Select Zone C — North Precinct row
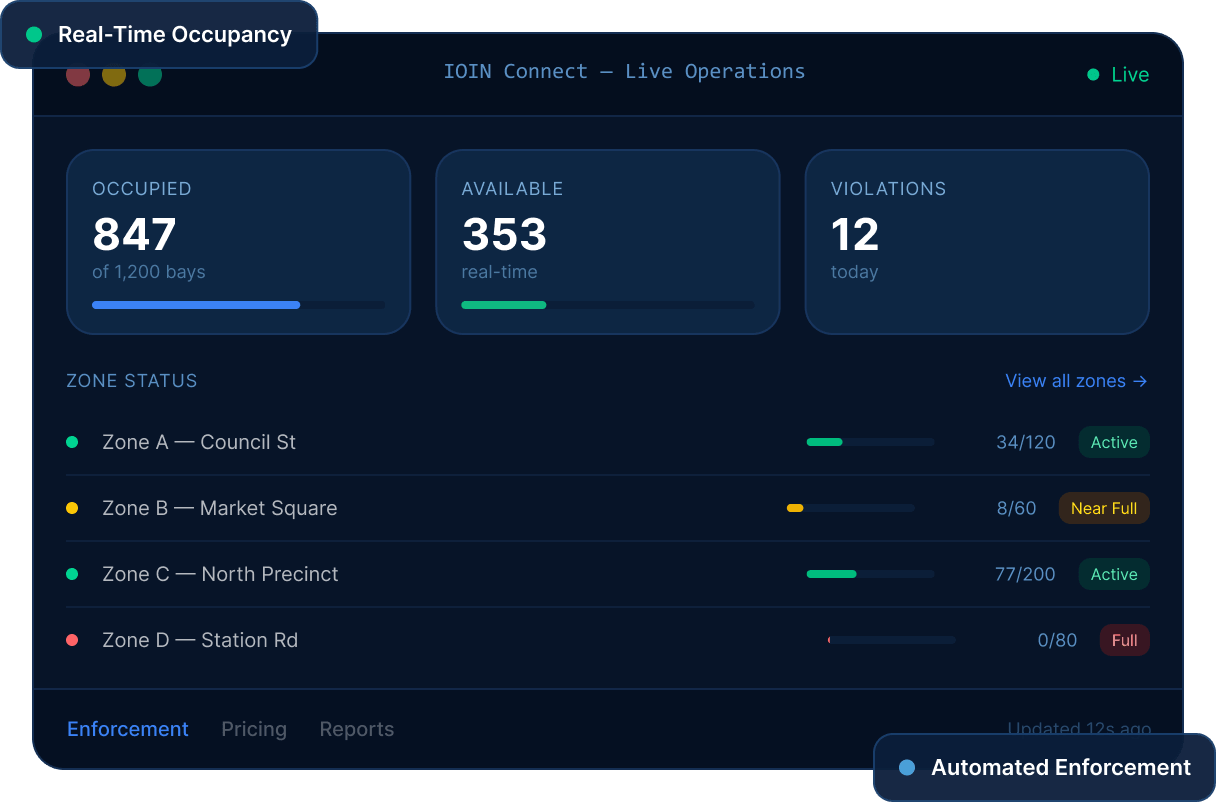This screenshot has width=1216, height=802. coord(608,574)
